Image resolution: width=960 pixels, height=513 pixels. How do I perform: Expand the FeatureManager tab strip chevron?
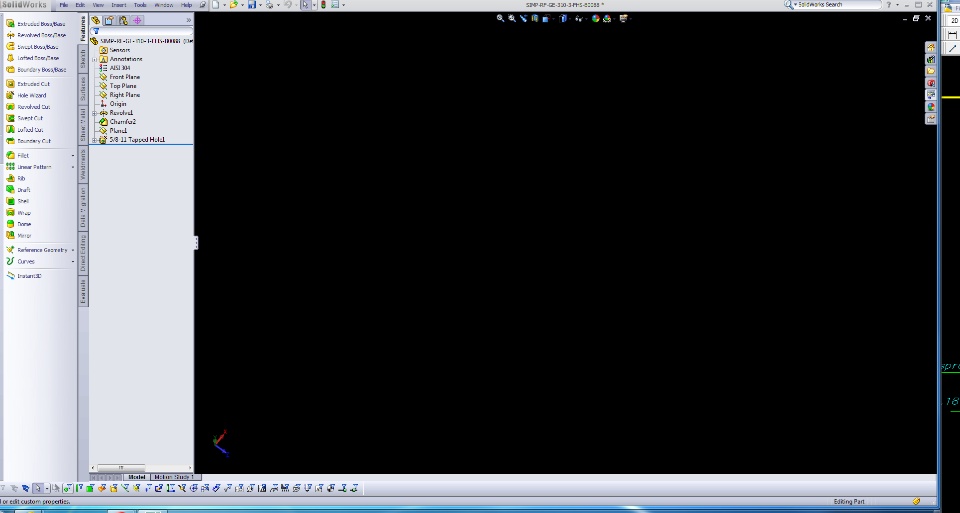(189, 20)
